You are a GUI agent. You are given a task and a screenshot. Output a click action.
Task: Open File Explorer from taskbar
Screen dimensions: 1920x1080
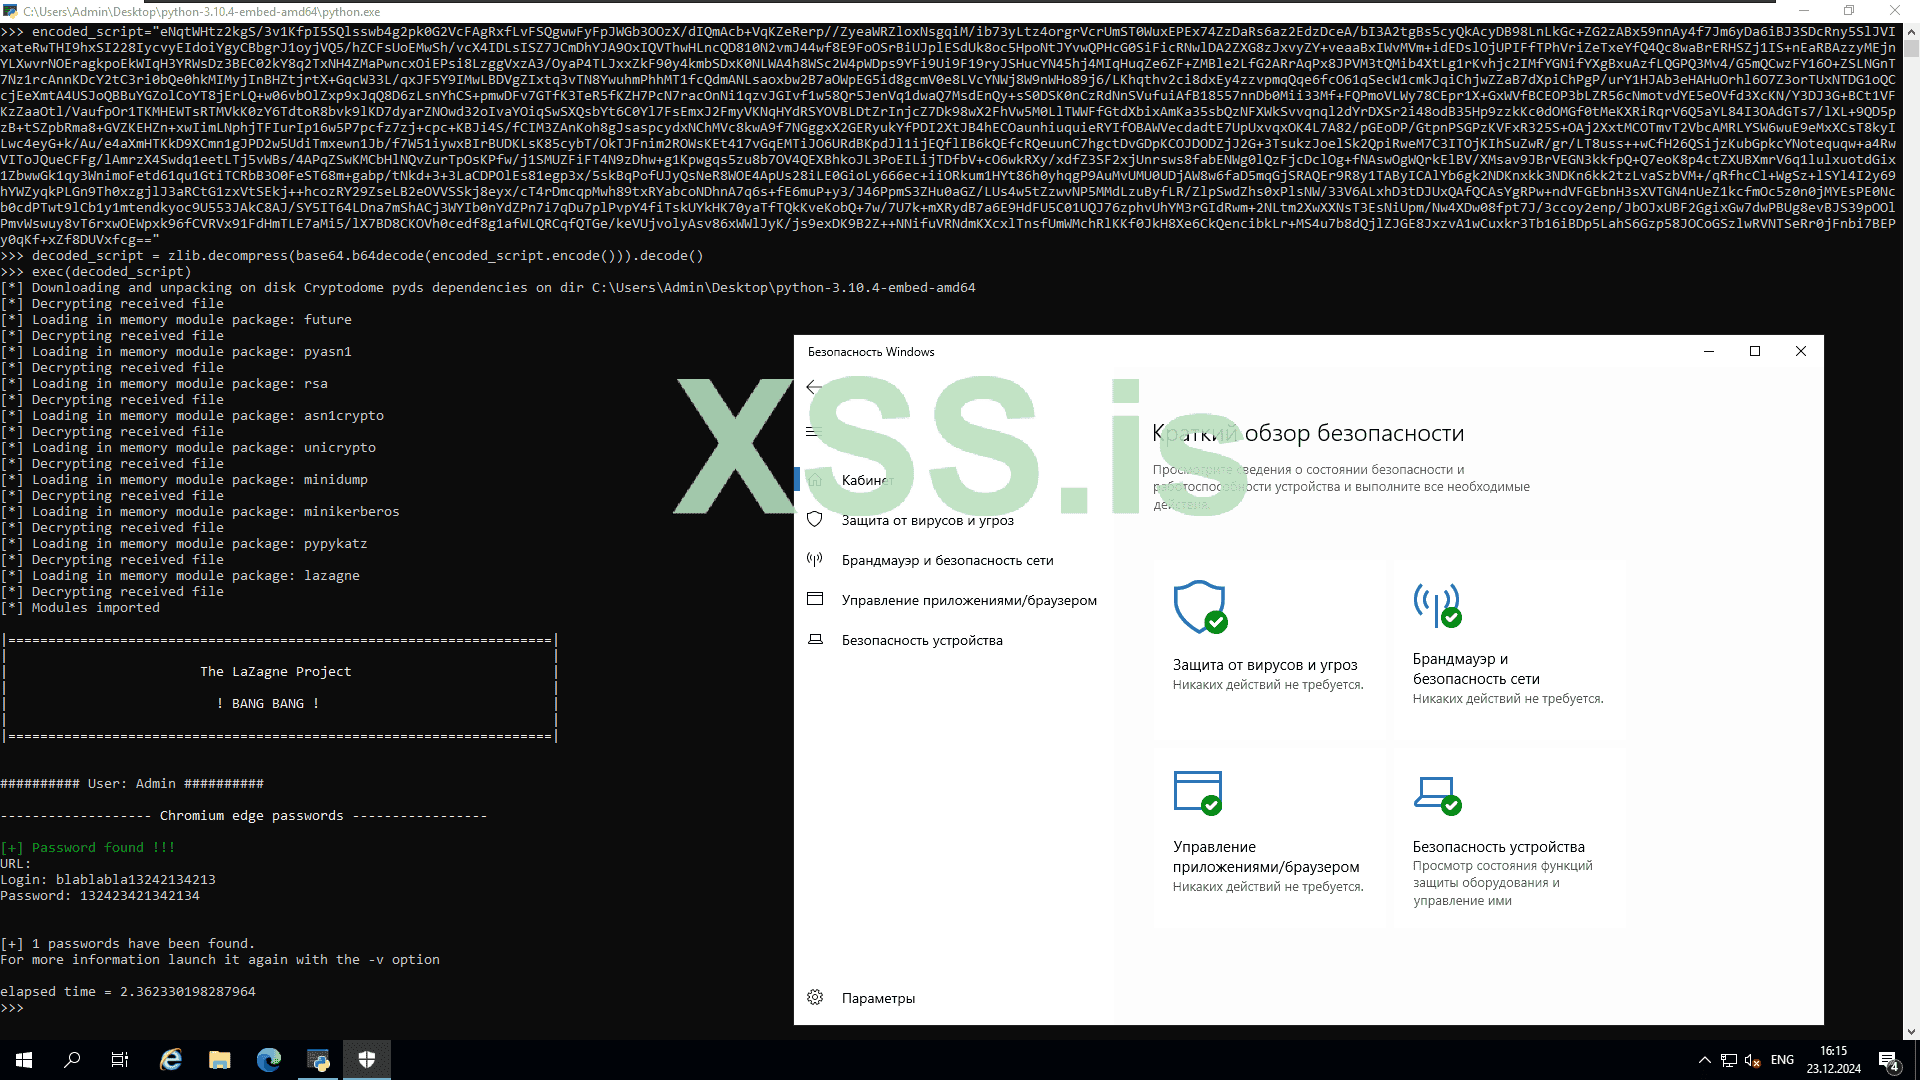click(220, 1060)
